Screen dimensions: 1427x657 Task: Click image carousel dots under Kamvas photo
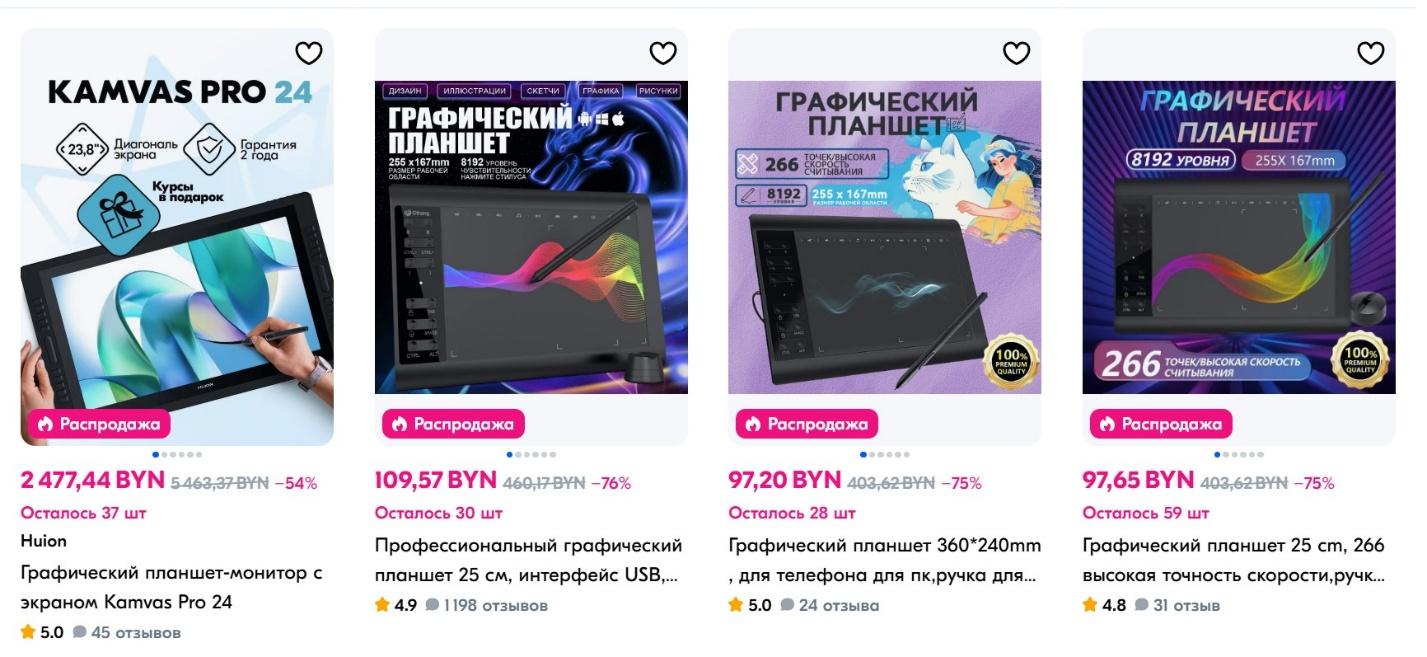[178, 454]
